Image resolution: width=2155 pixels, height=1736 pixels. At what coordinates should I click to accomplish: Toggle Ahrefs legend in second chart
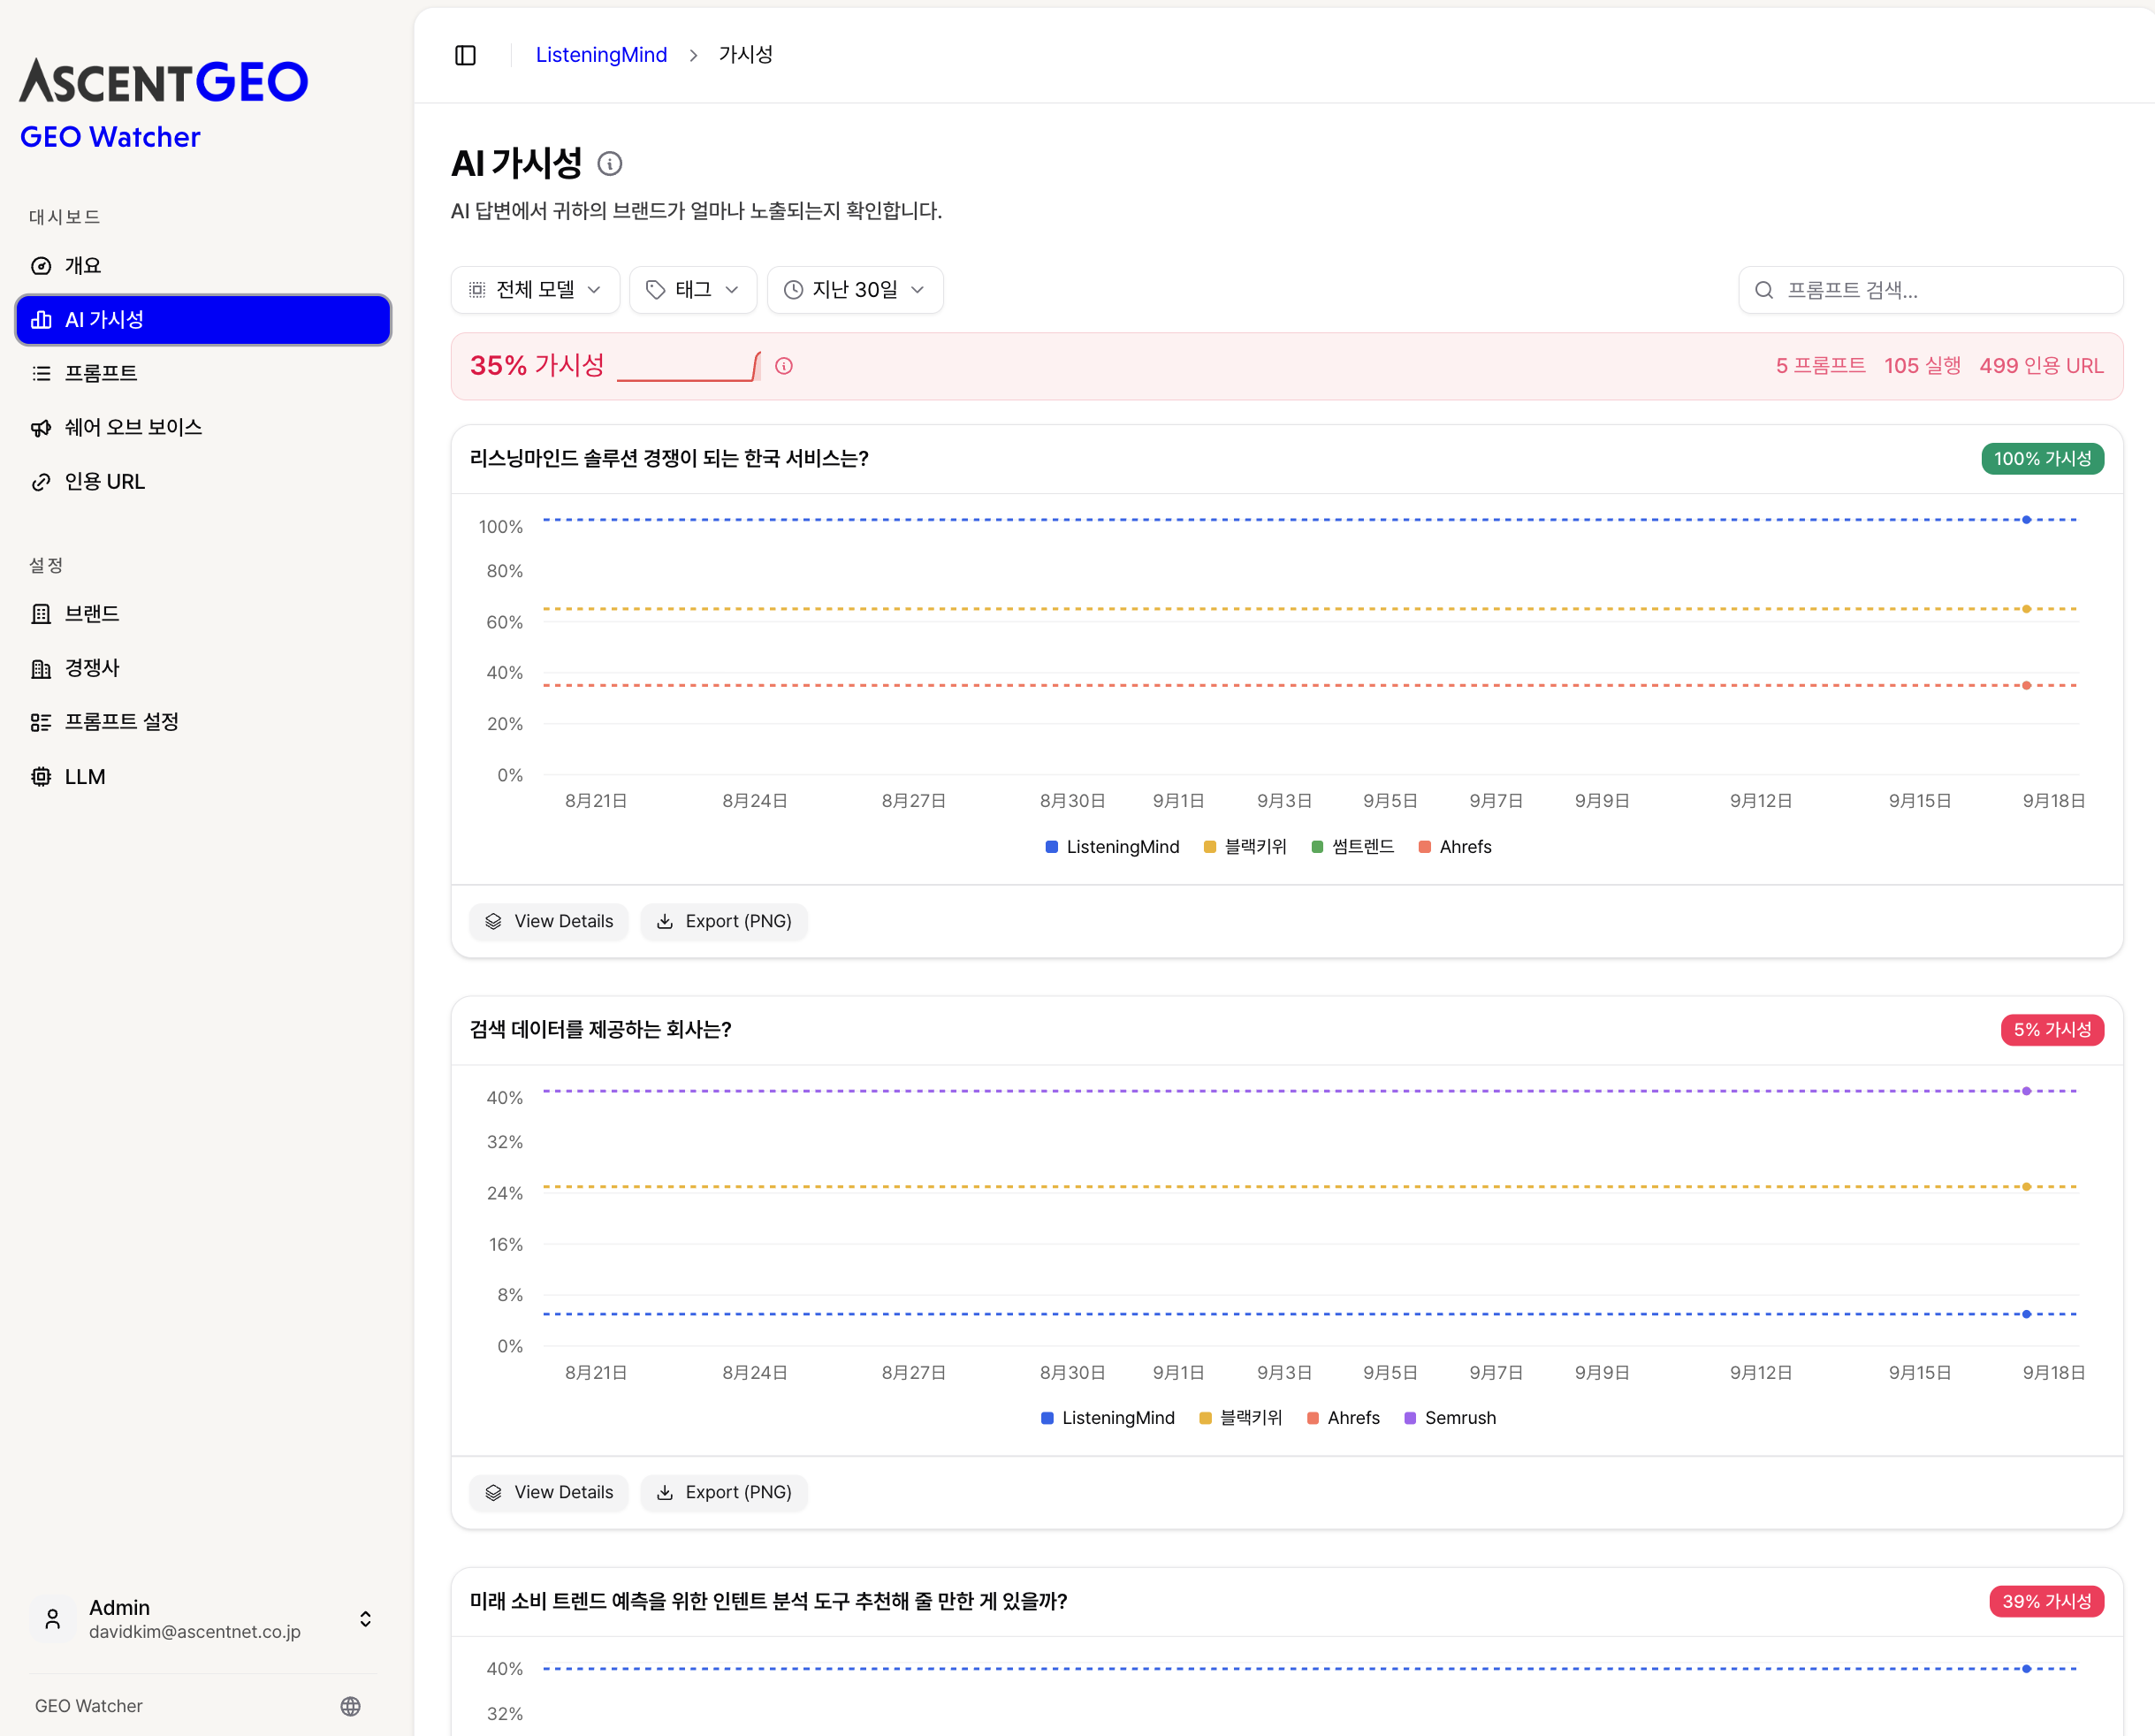pos(1343,1418)
